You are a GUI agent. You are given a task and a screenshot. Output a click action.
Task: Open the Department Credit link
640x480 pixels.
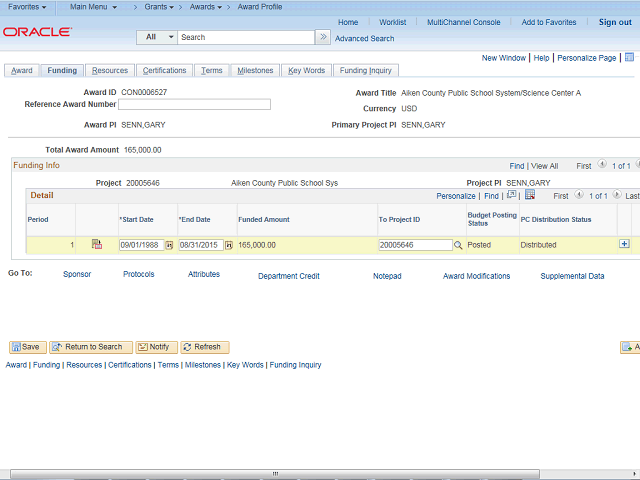click(x=289, y=276)
